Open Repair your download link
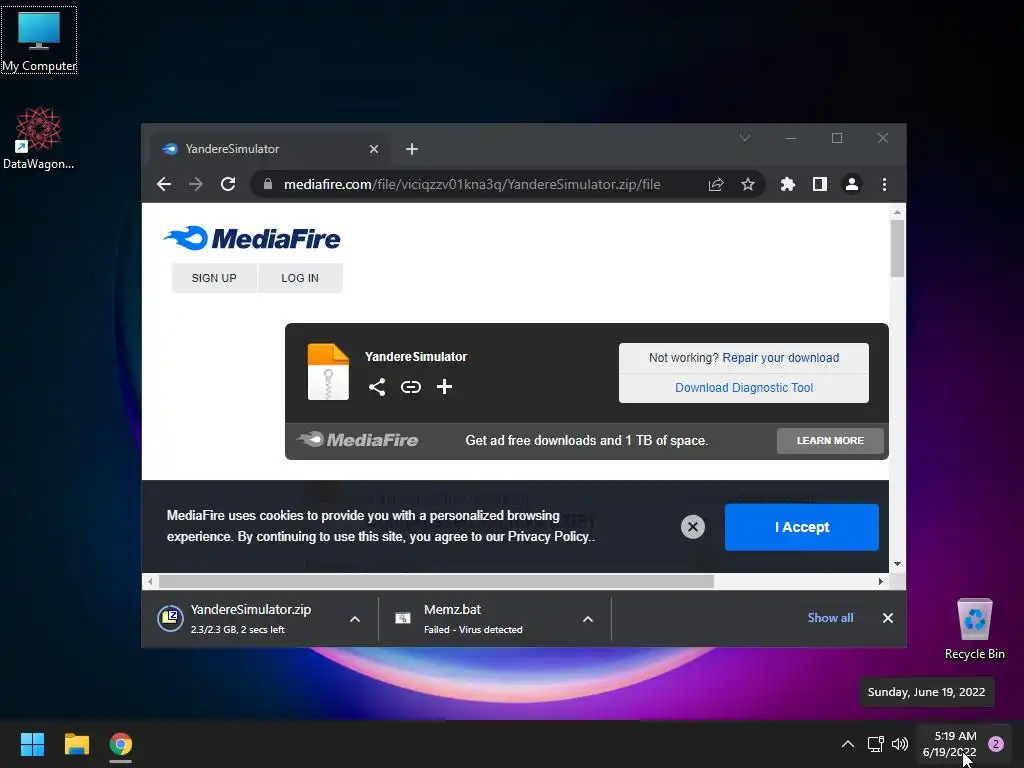Image resolution: width=1024 pixels, height=768 pixels. click(x=780, y=357)
